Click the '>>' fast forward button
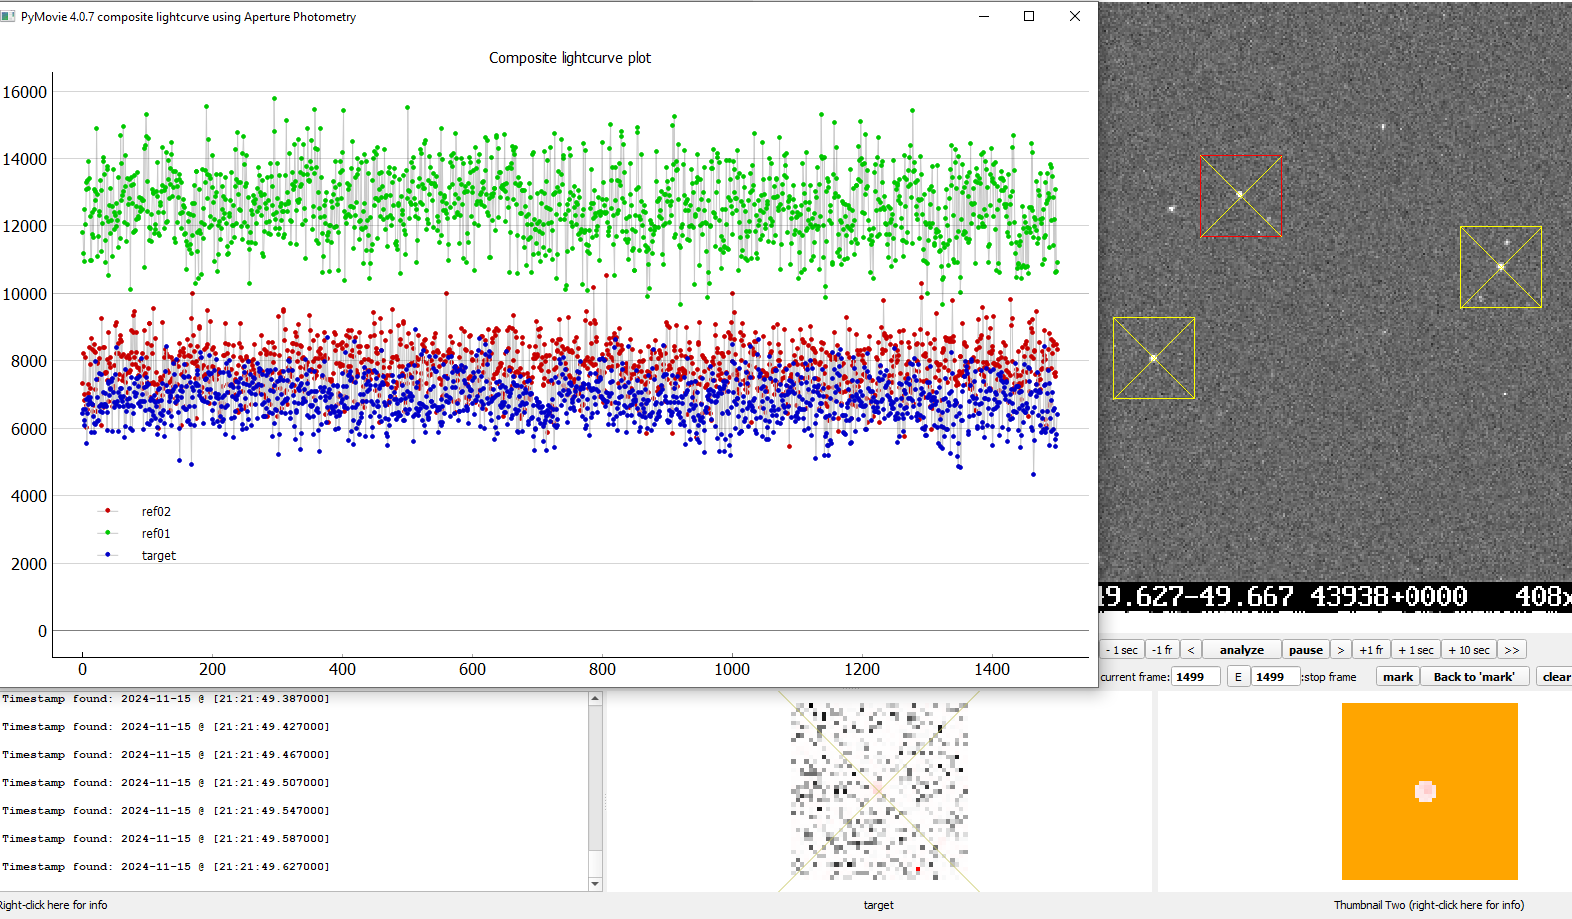The image size is (1572, 919). [1512, 650]
